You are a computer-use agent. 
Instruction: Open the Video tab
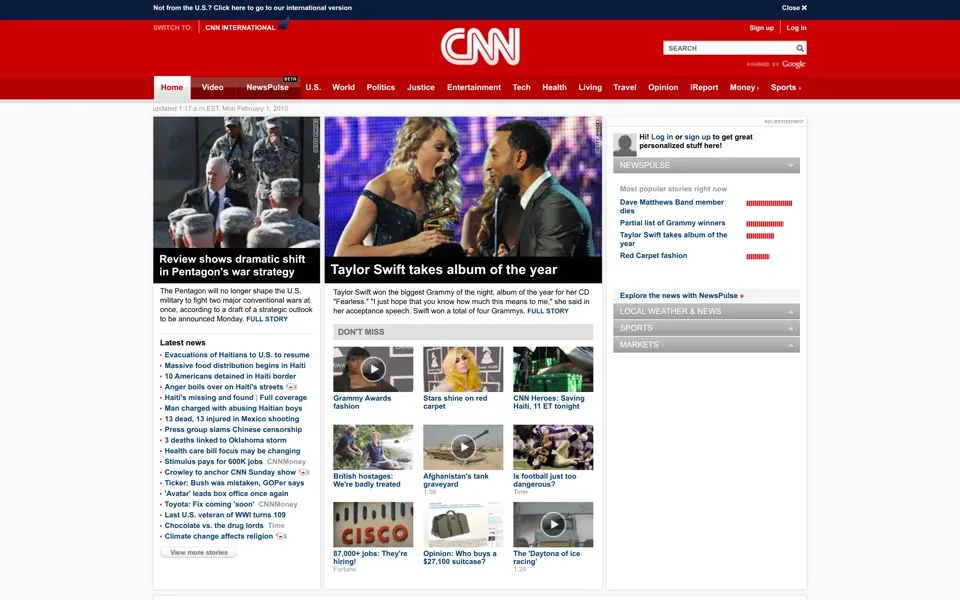point(212,88)
